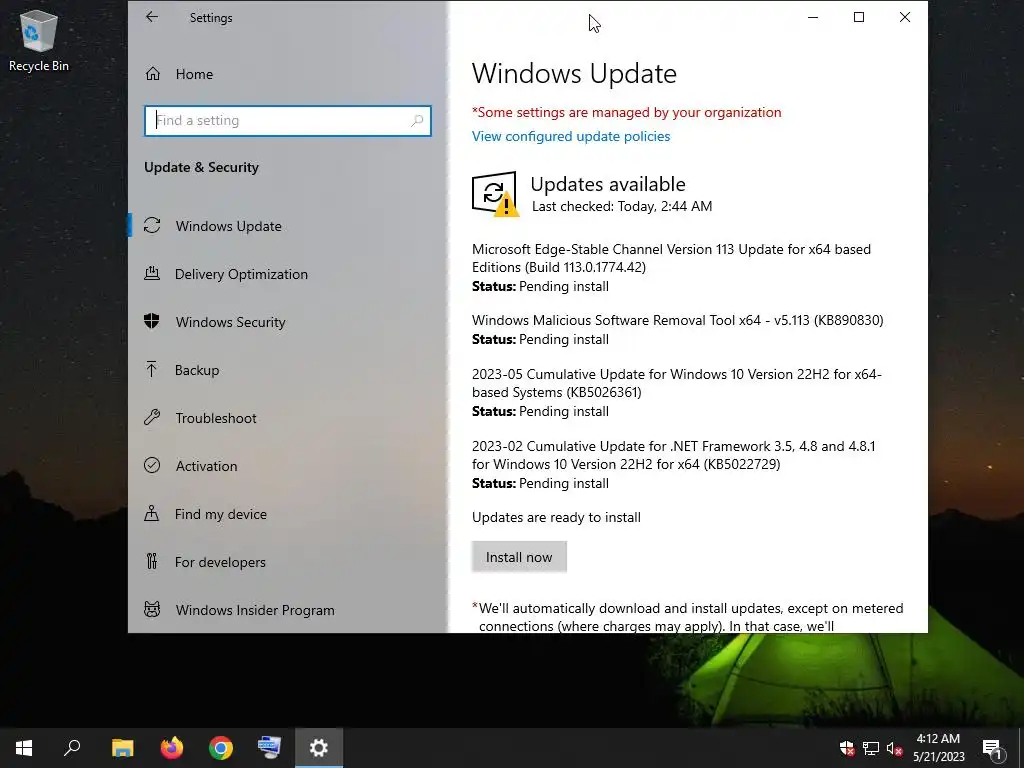Close the Settings window
The height and width of the screenshot is (768, 1024).
904,18
